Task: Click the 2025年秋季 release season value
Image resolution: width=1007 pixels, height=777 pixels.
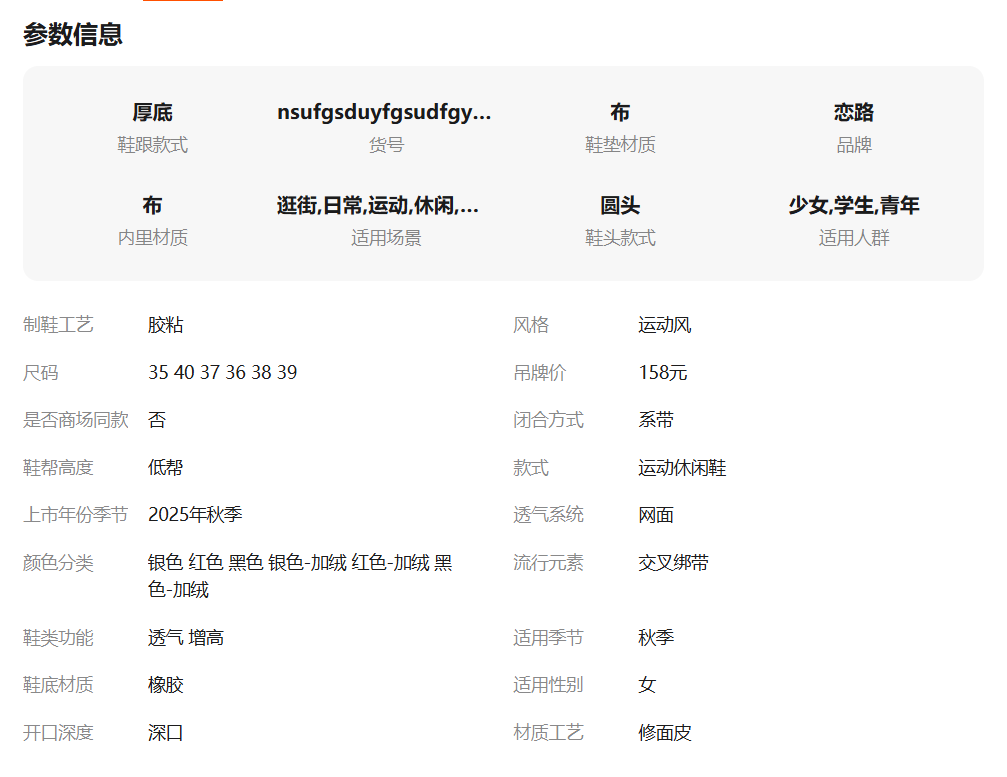Action: pyautogui.click(x=195, y=514)
